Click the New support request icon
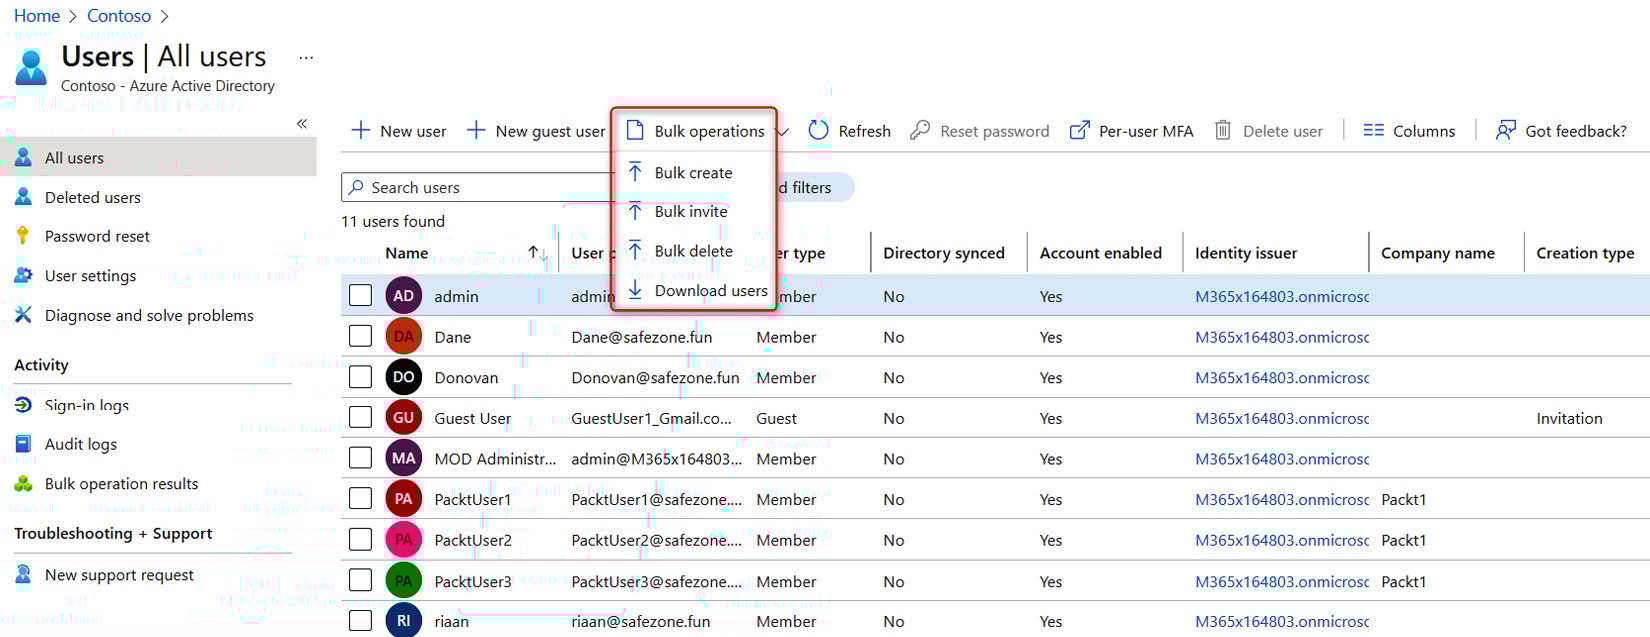The width and height of the screenshot is (1650, 637). 23,575
